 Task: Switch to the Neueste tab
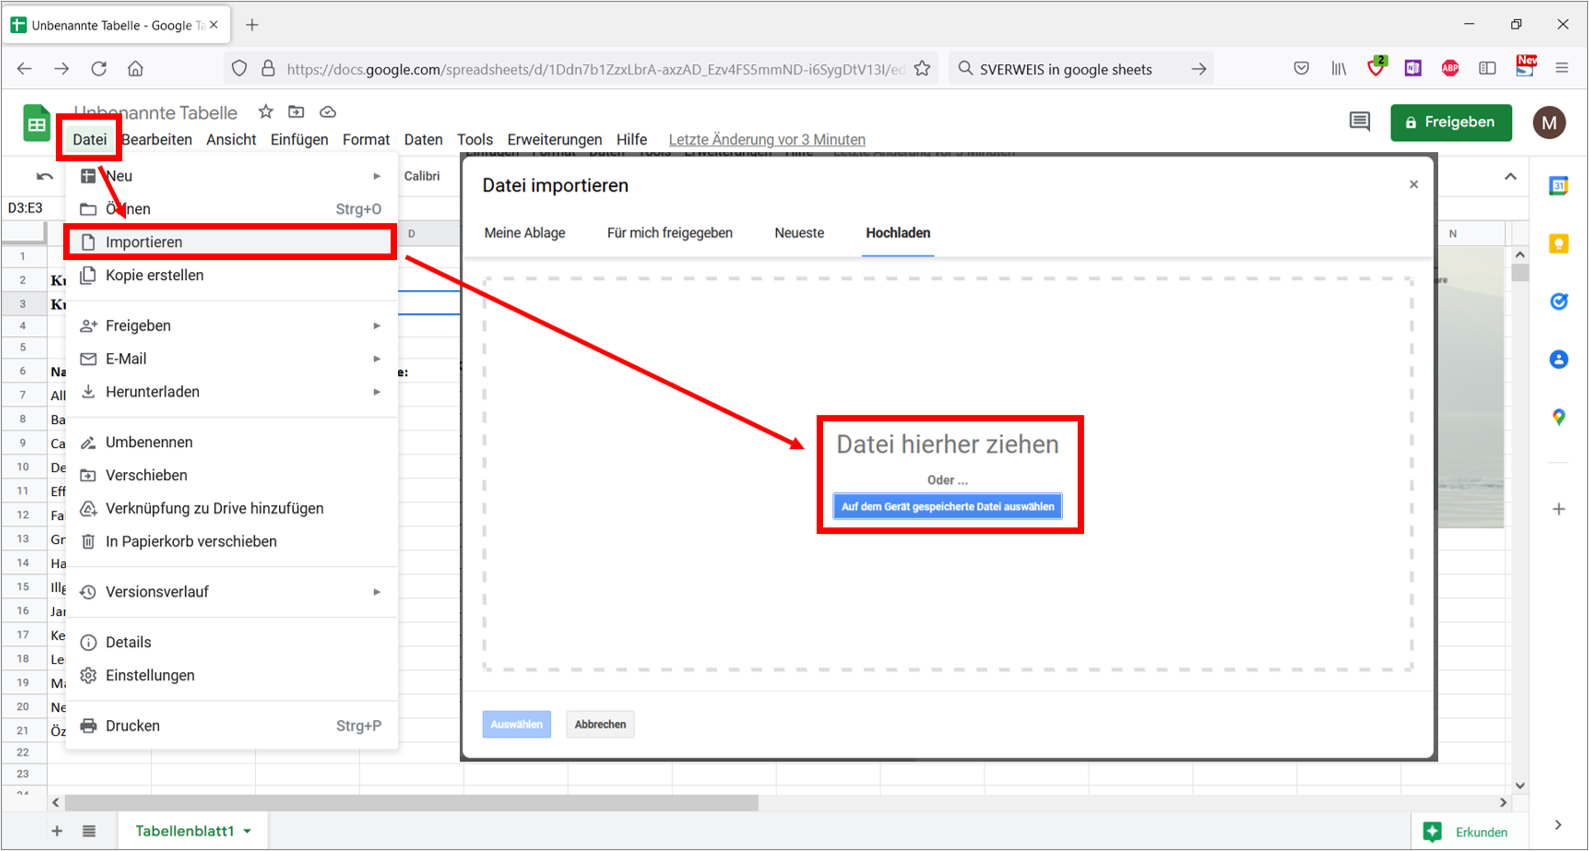799,233
